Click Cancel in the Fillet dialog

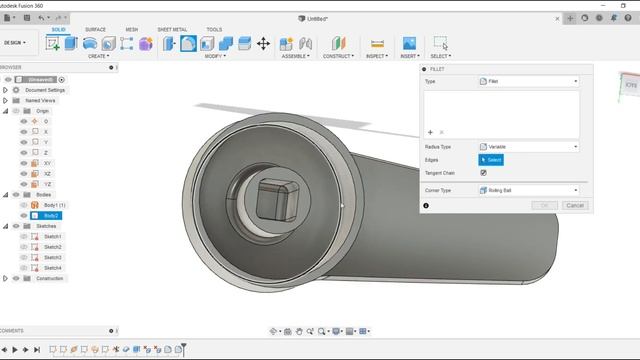[x=575, y=205]
